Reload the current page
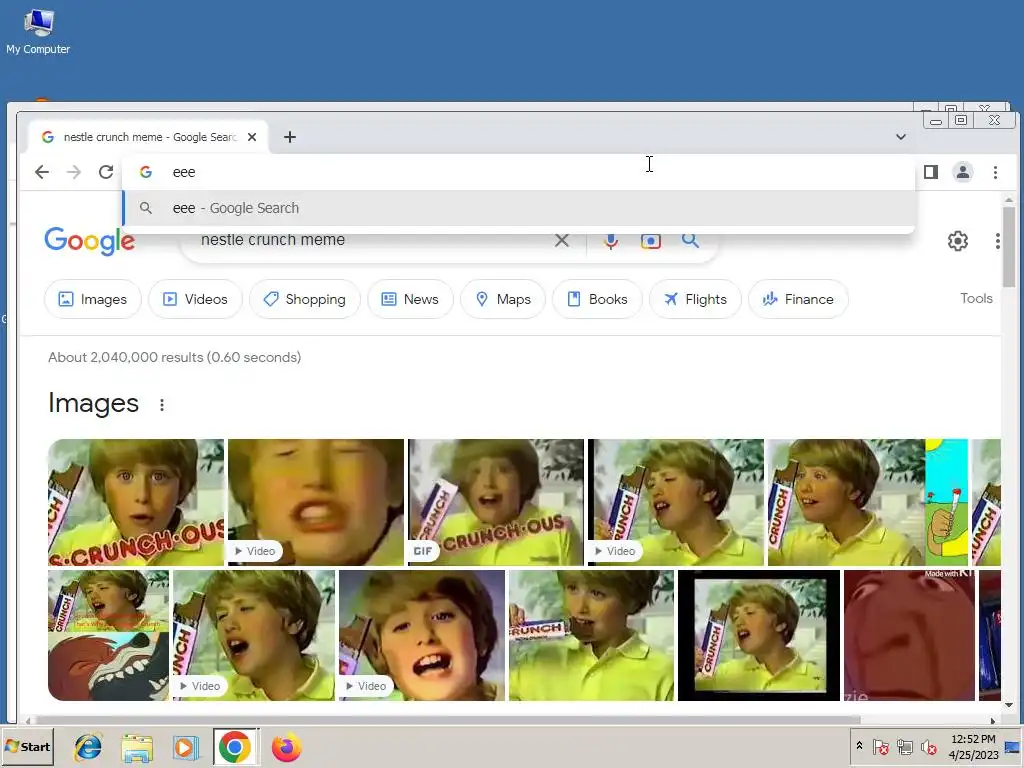The width and height of the screenshot is (1024, 768). point(106,172)
